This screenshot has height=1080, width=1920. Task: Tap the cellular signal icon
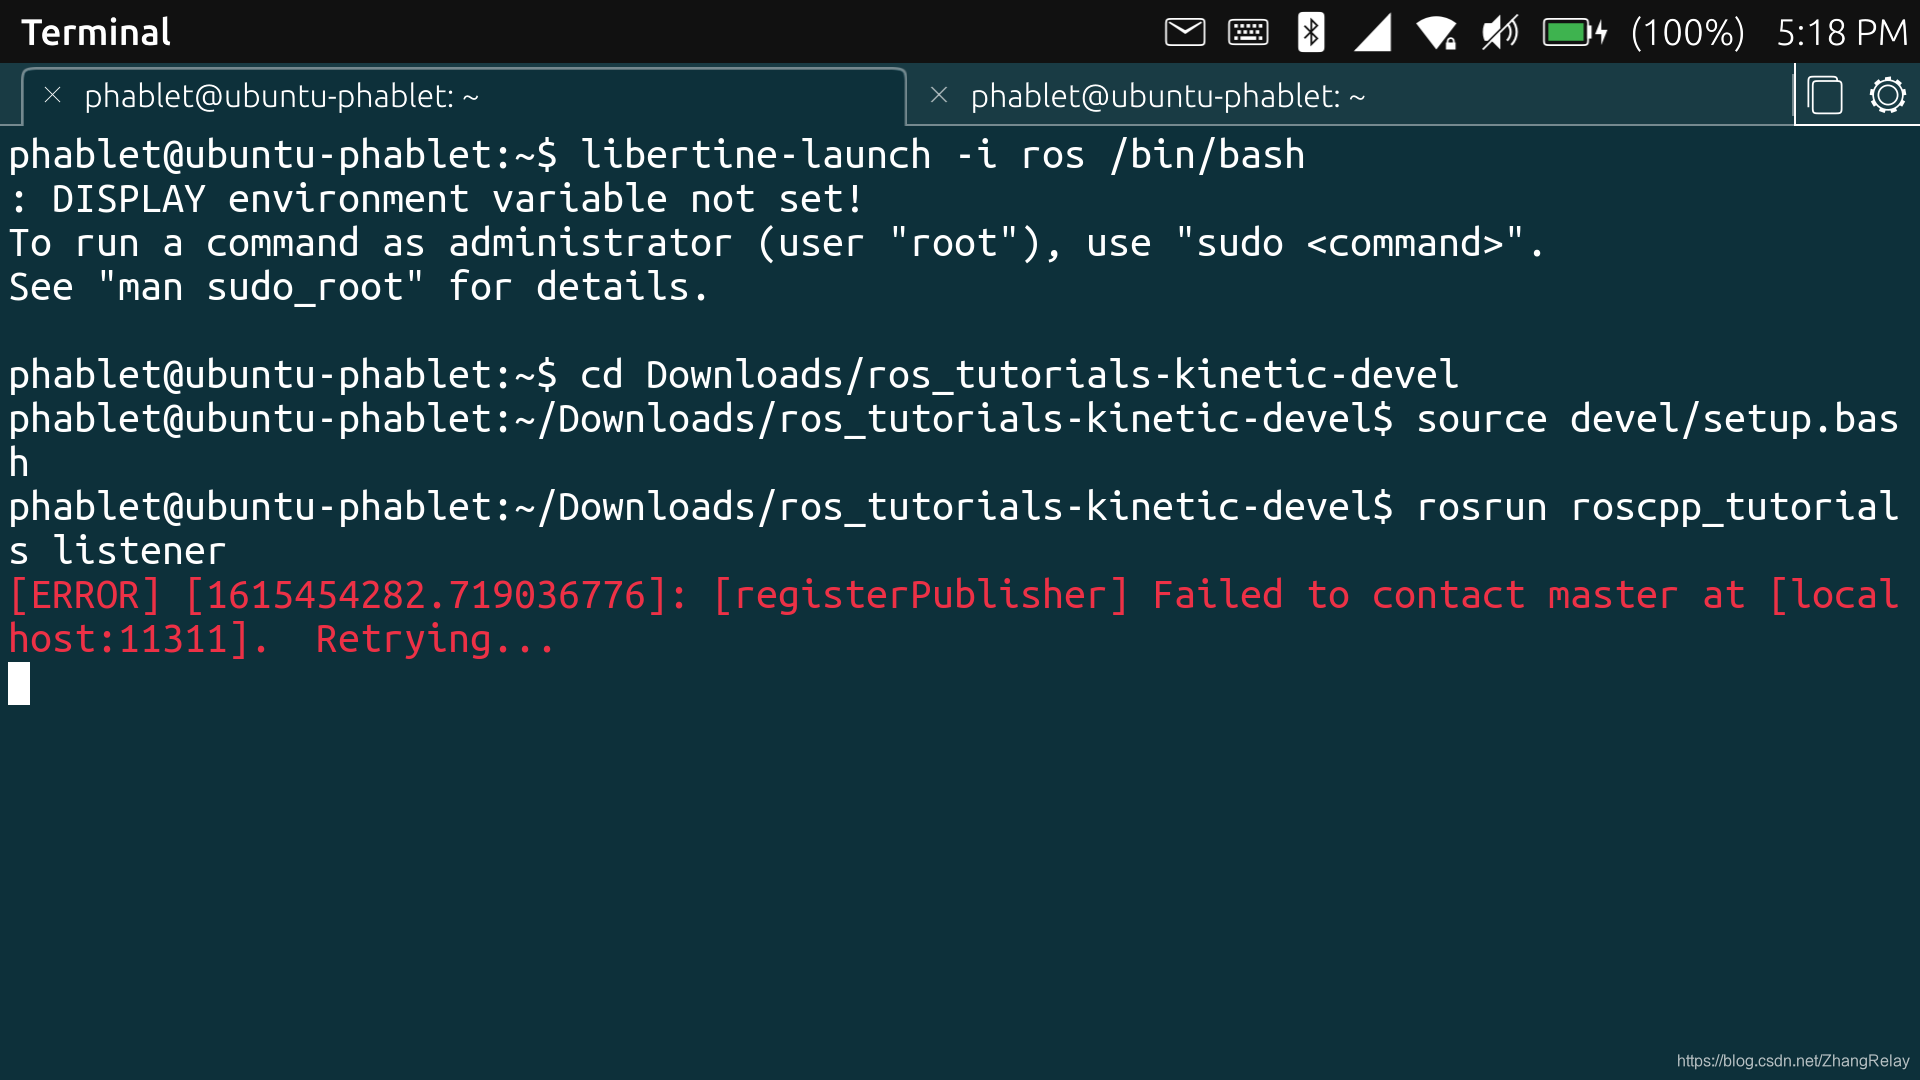tap(1373, 32)
